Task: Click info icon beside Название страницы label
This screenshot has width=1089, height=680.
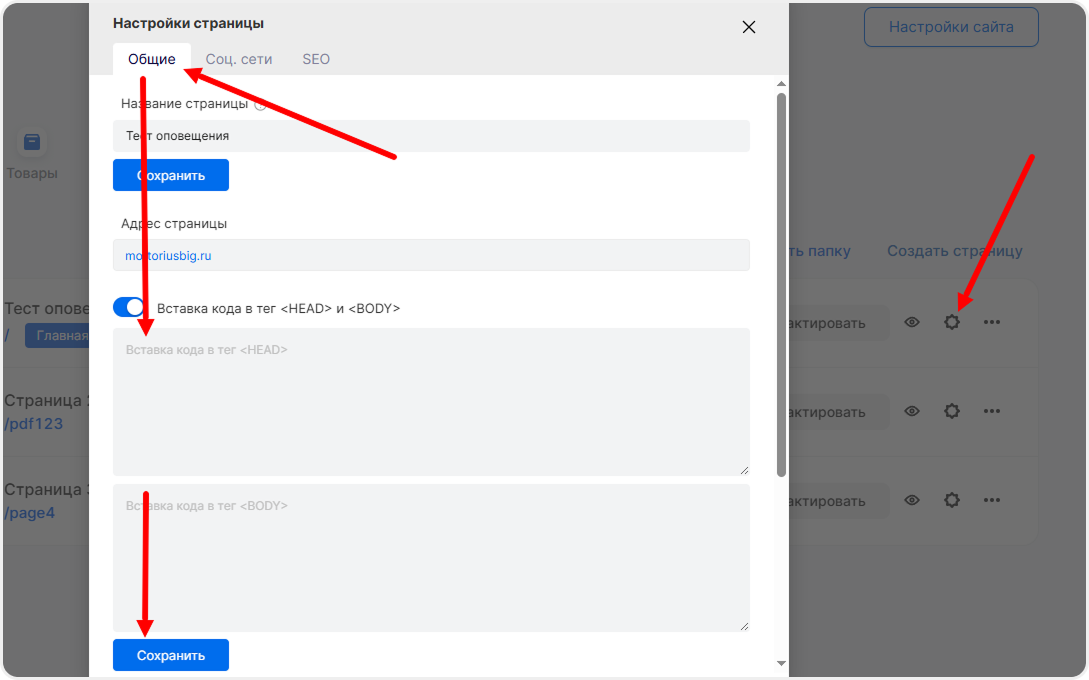Action: coord(261,104)
